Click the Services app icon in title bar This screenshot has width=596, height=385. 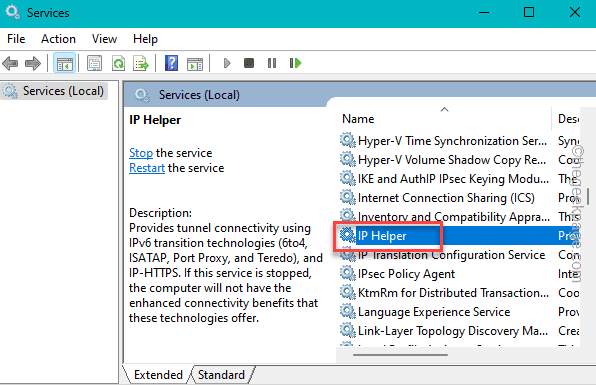click(13, 12)
